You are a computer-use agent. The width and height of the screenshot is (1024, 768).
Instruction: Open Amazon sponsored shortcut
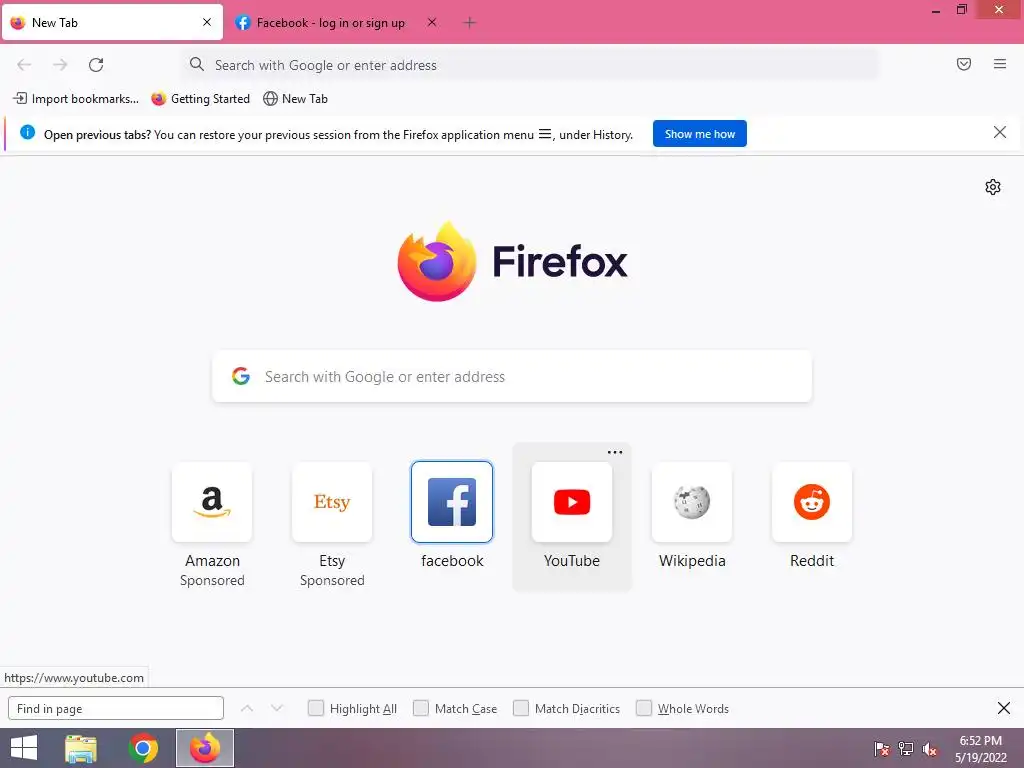tap(212, 502)
